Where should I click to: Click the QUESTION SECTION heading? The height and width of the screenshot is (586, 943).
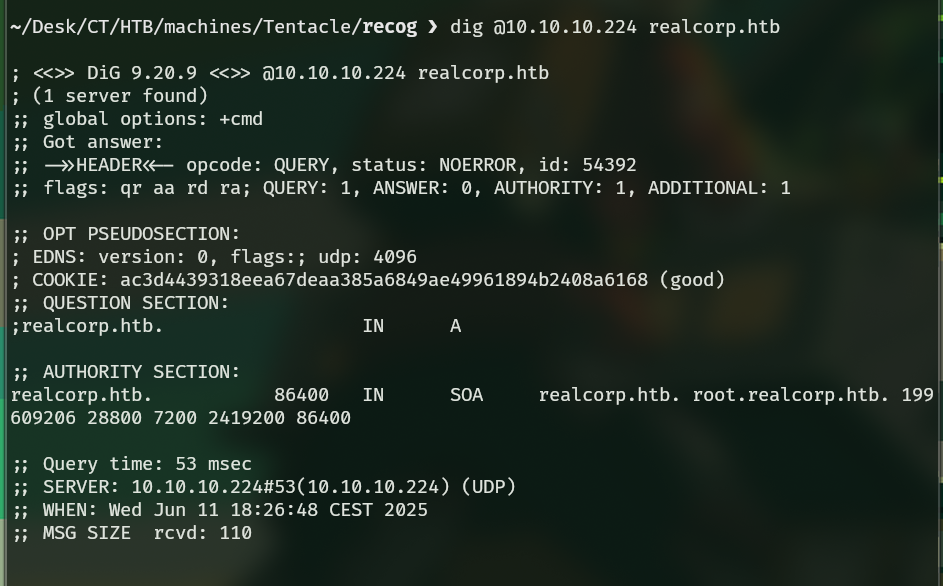136,303
